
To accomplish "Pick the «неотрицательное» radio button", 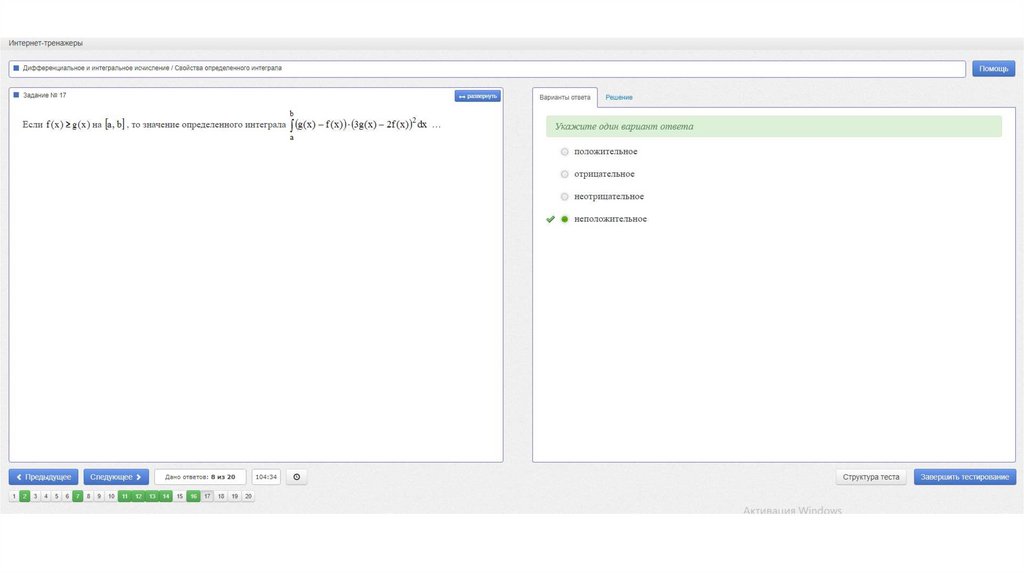I will click(565, 197).
